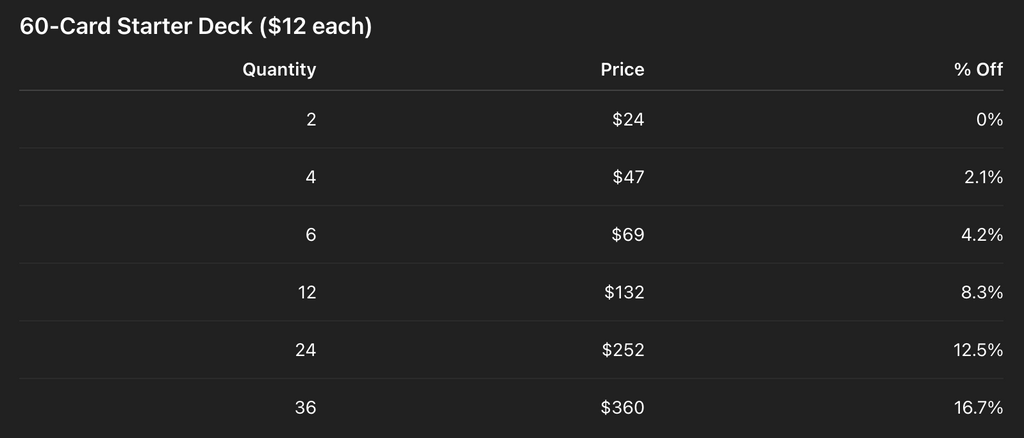The width and height of the screenshot is (1024, 438).
Task: Click the "60-Card Starter Deck" table title
Action: (196, 27)
